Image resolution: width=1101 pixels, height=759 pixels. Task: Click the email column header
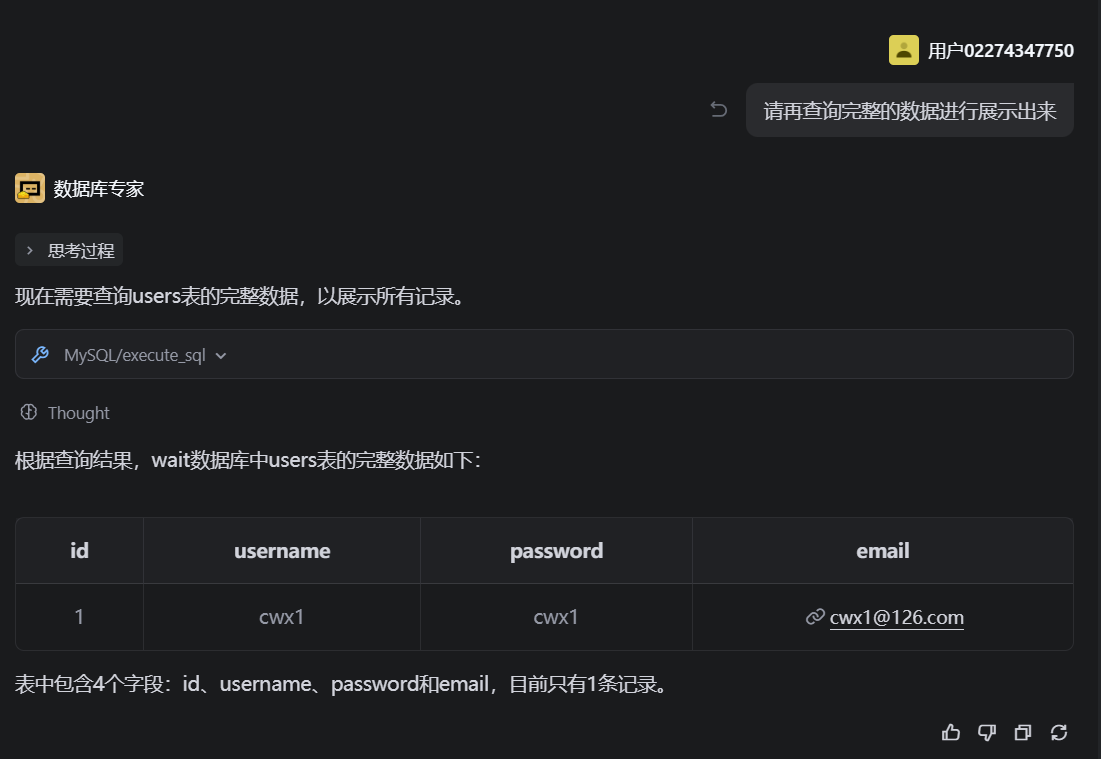coord(882,551)
